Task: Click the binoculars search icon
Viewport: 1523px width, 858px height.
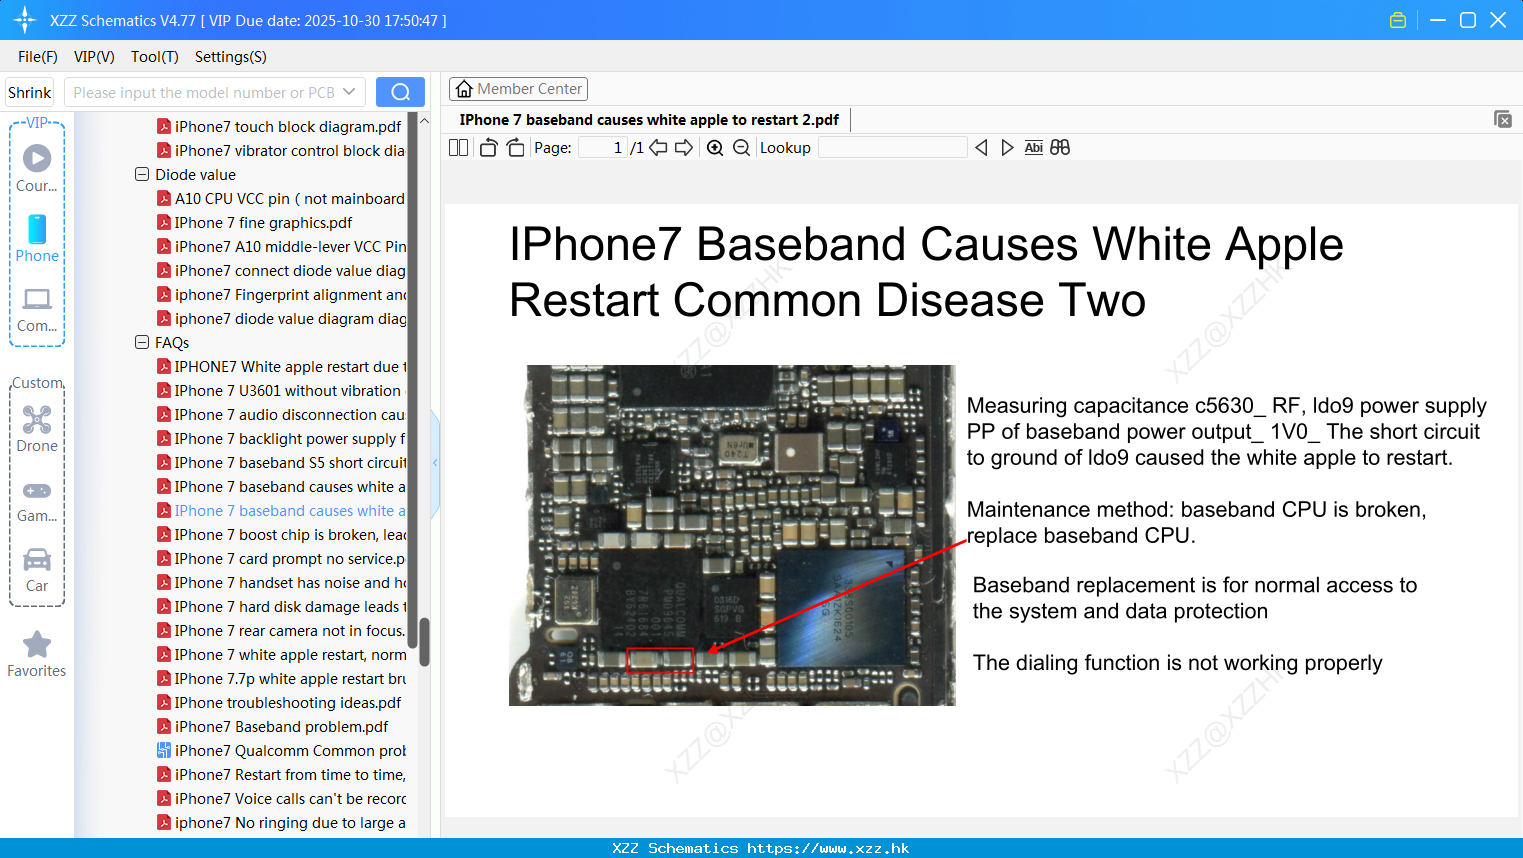Action: pos(1060,148)
